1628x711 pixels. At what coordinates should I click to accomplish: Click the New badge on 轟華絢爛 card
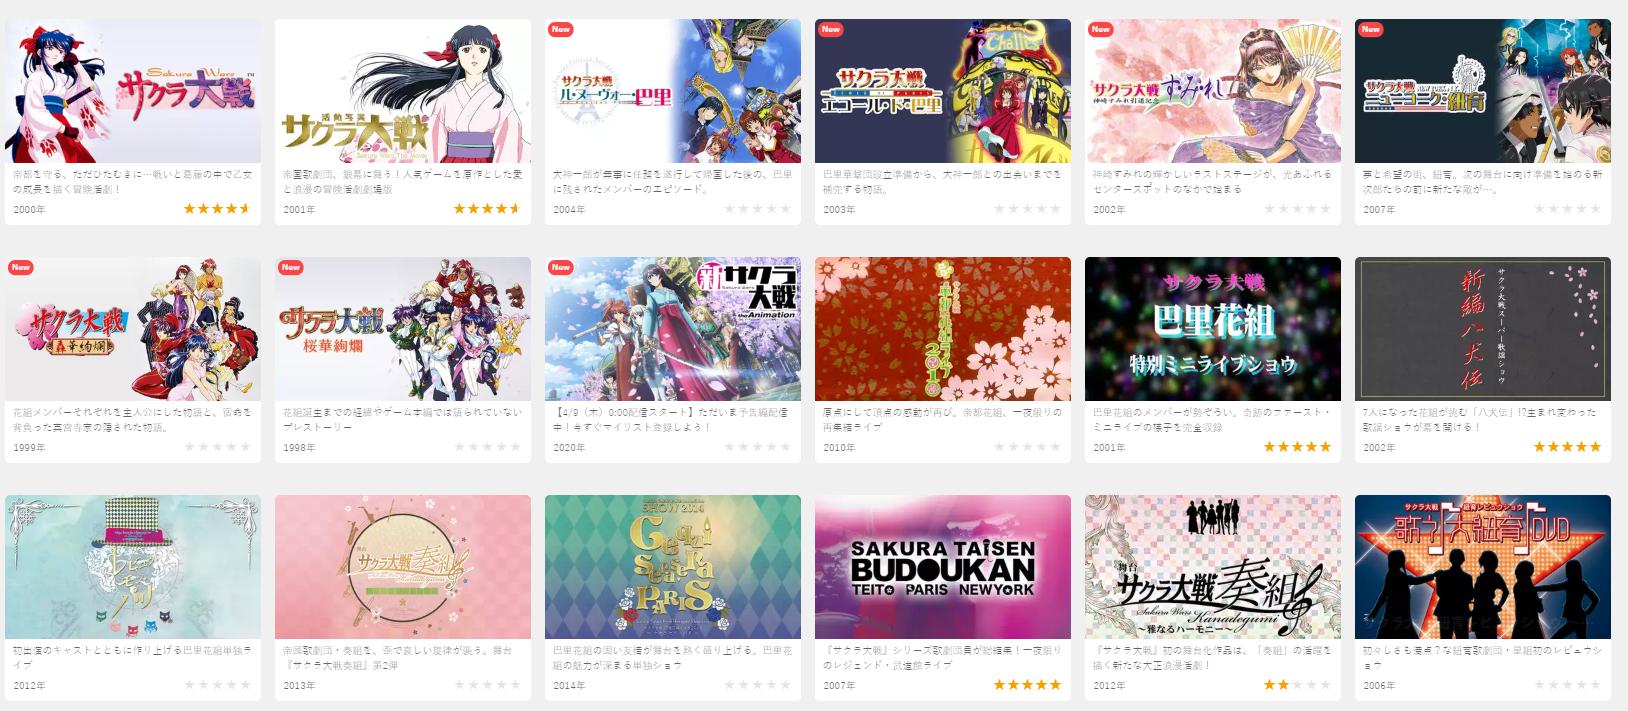click(x=20, y=267)
